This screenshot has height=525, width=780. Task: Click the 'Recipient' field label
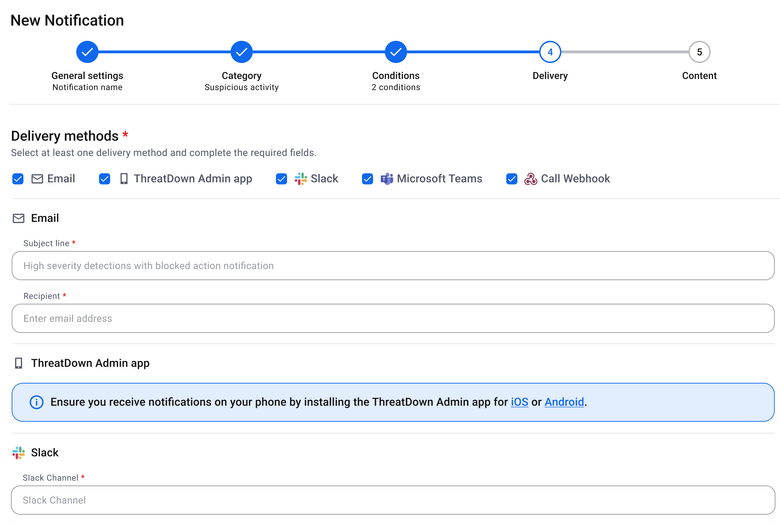click(42, 296)
